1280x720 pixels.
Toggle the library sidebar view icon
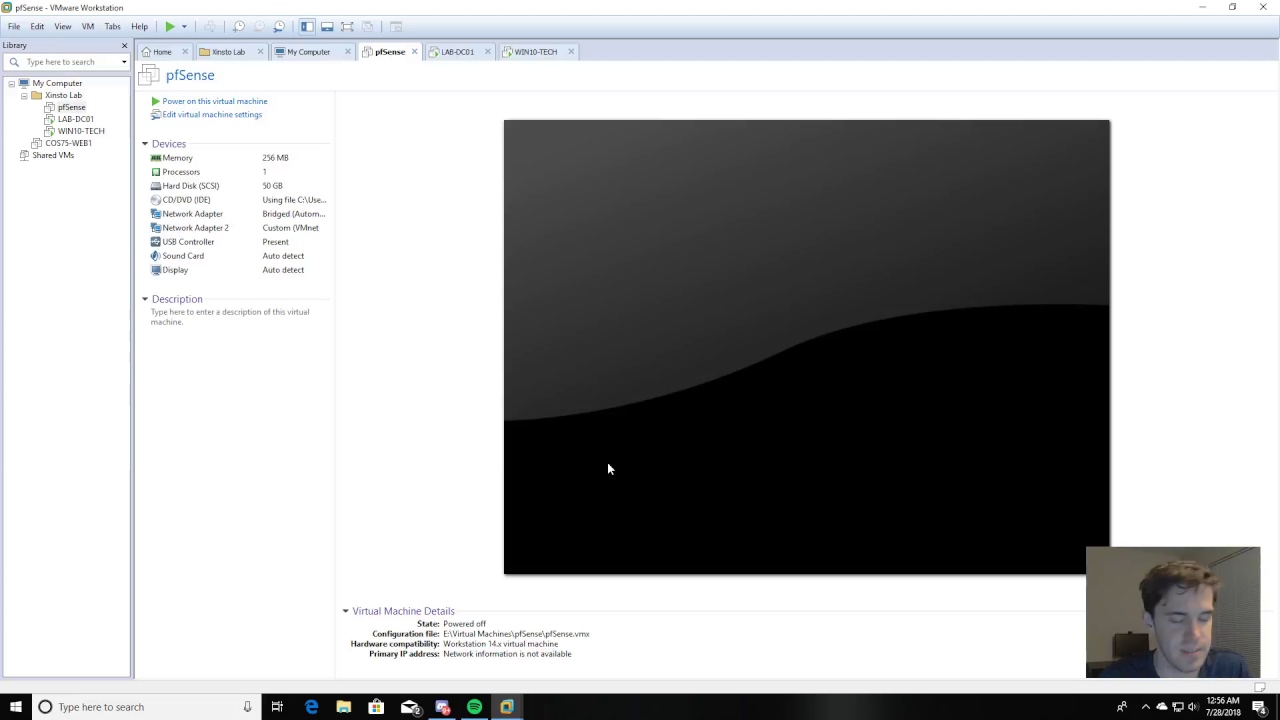pyautogui.click(x=307, y=27)
